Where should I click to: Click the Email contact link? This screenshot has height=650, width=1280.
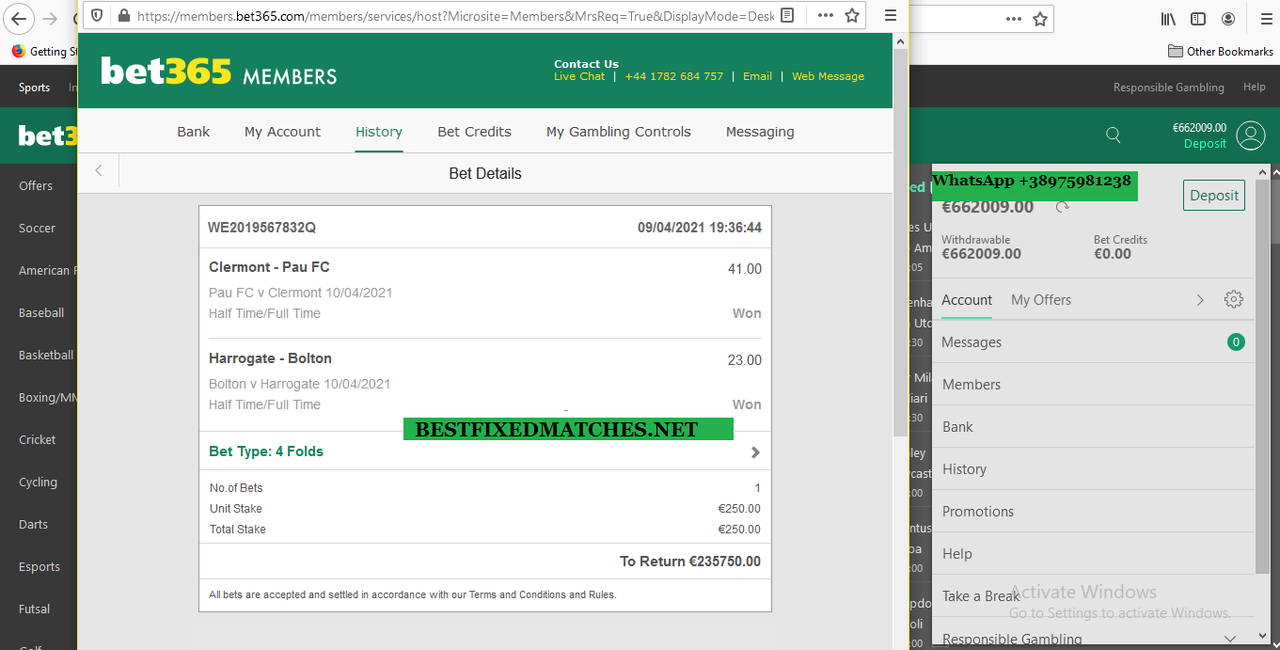(757, 76)
